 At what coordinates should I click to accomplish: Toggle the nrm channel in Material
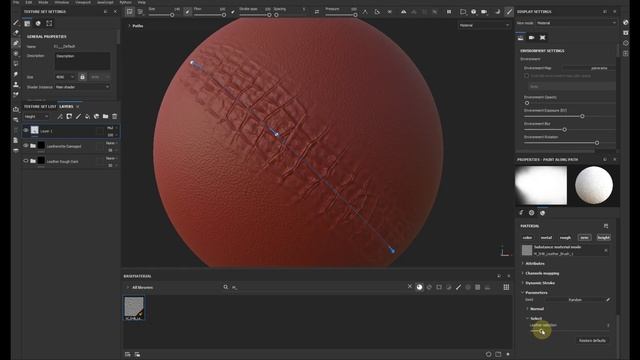tap(584, 237)
